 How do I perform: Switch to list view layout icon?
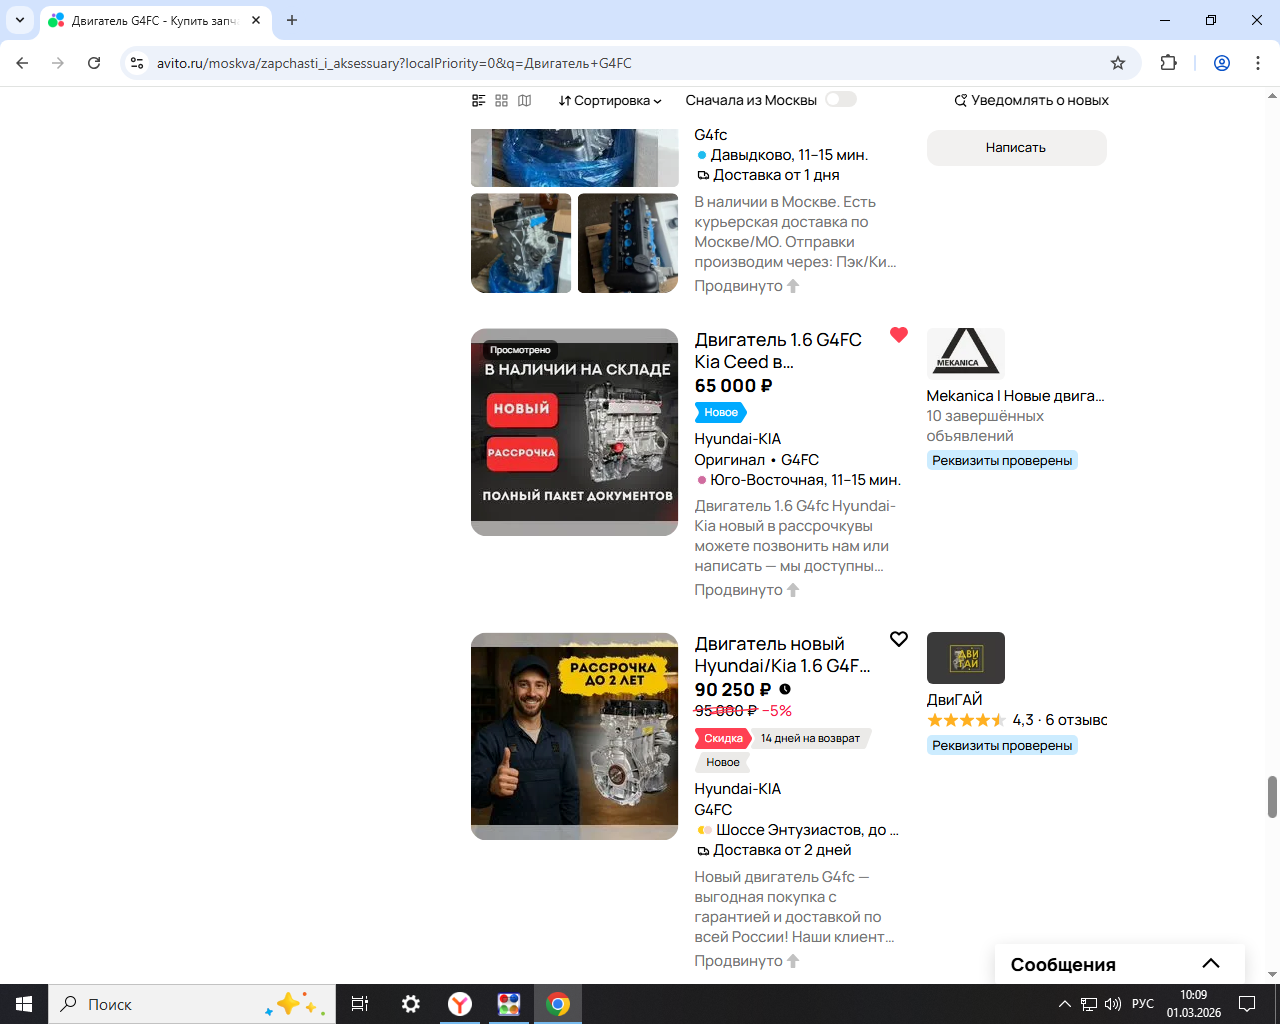[x=479, y=100]
